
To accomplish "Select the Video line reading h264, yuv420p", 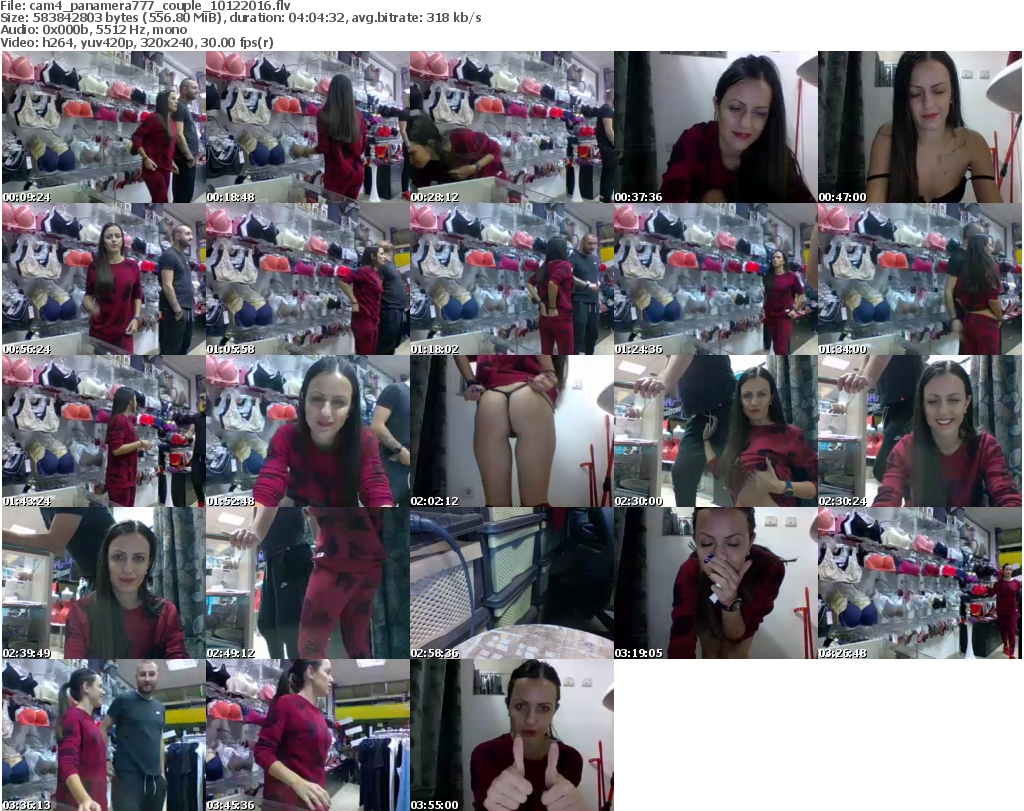I will click(136, 42).
